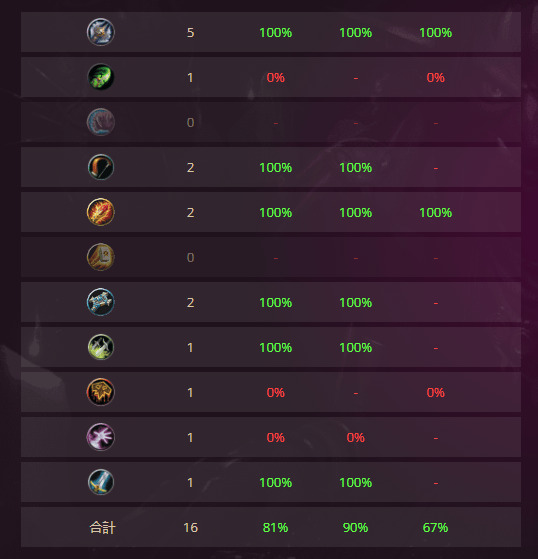538x559 pixels.
Task: Click the 合計 total row label
Action: coord(102,527)
